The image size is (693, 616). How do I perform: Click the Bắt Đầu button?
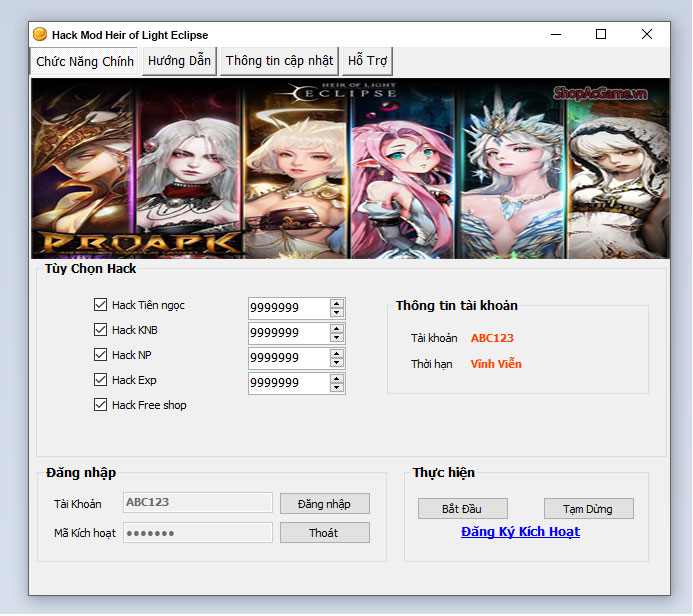point(463,509)
